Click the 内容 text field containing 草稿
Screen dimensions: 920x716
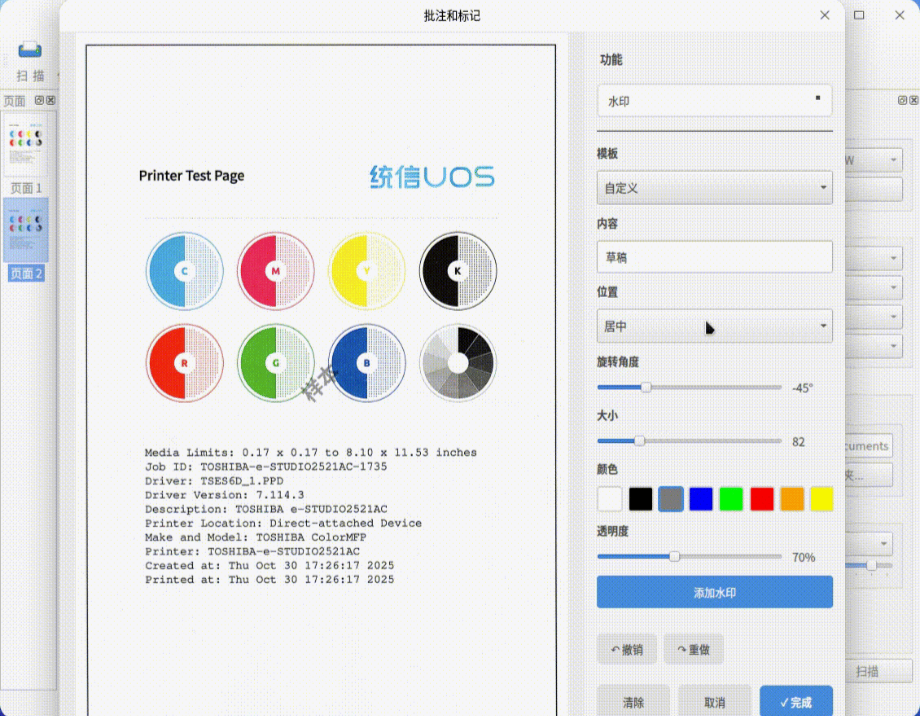point(715,257)
